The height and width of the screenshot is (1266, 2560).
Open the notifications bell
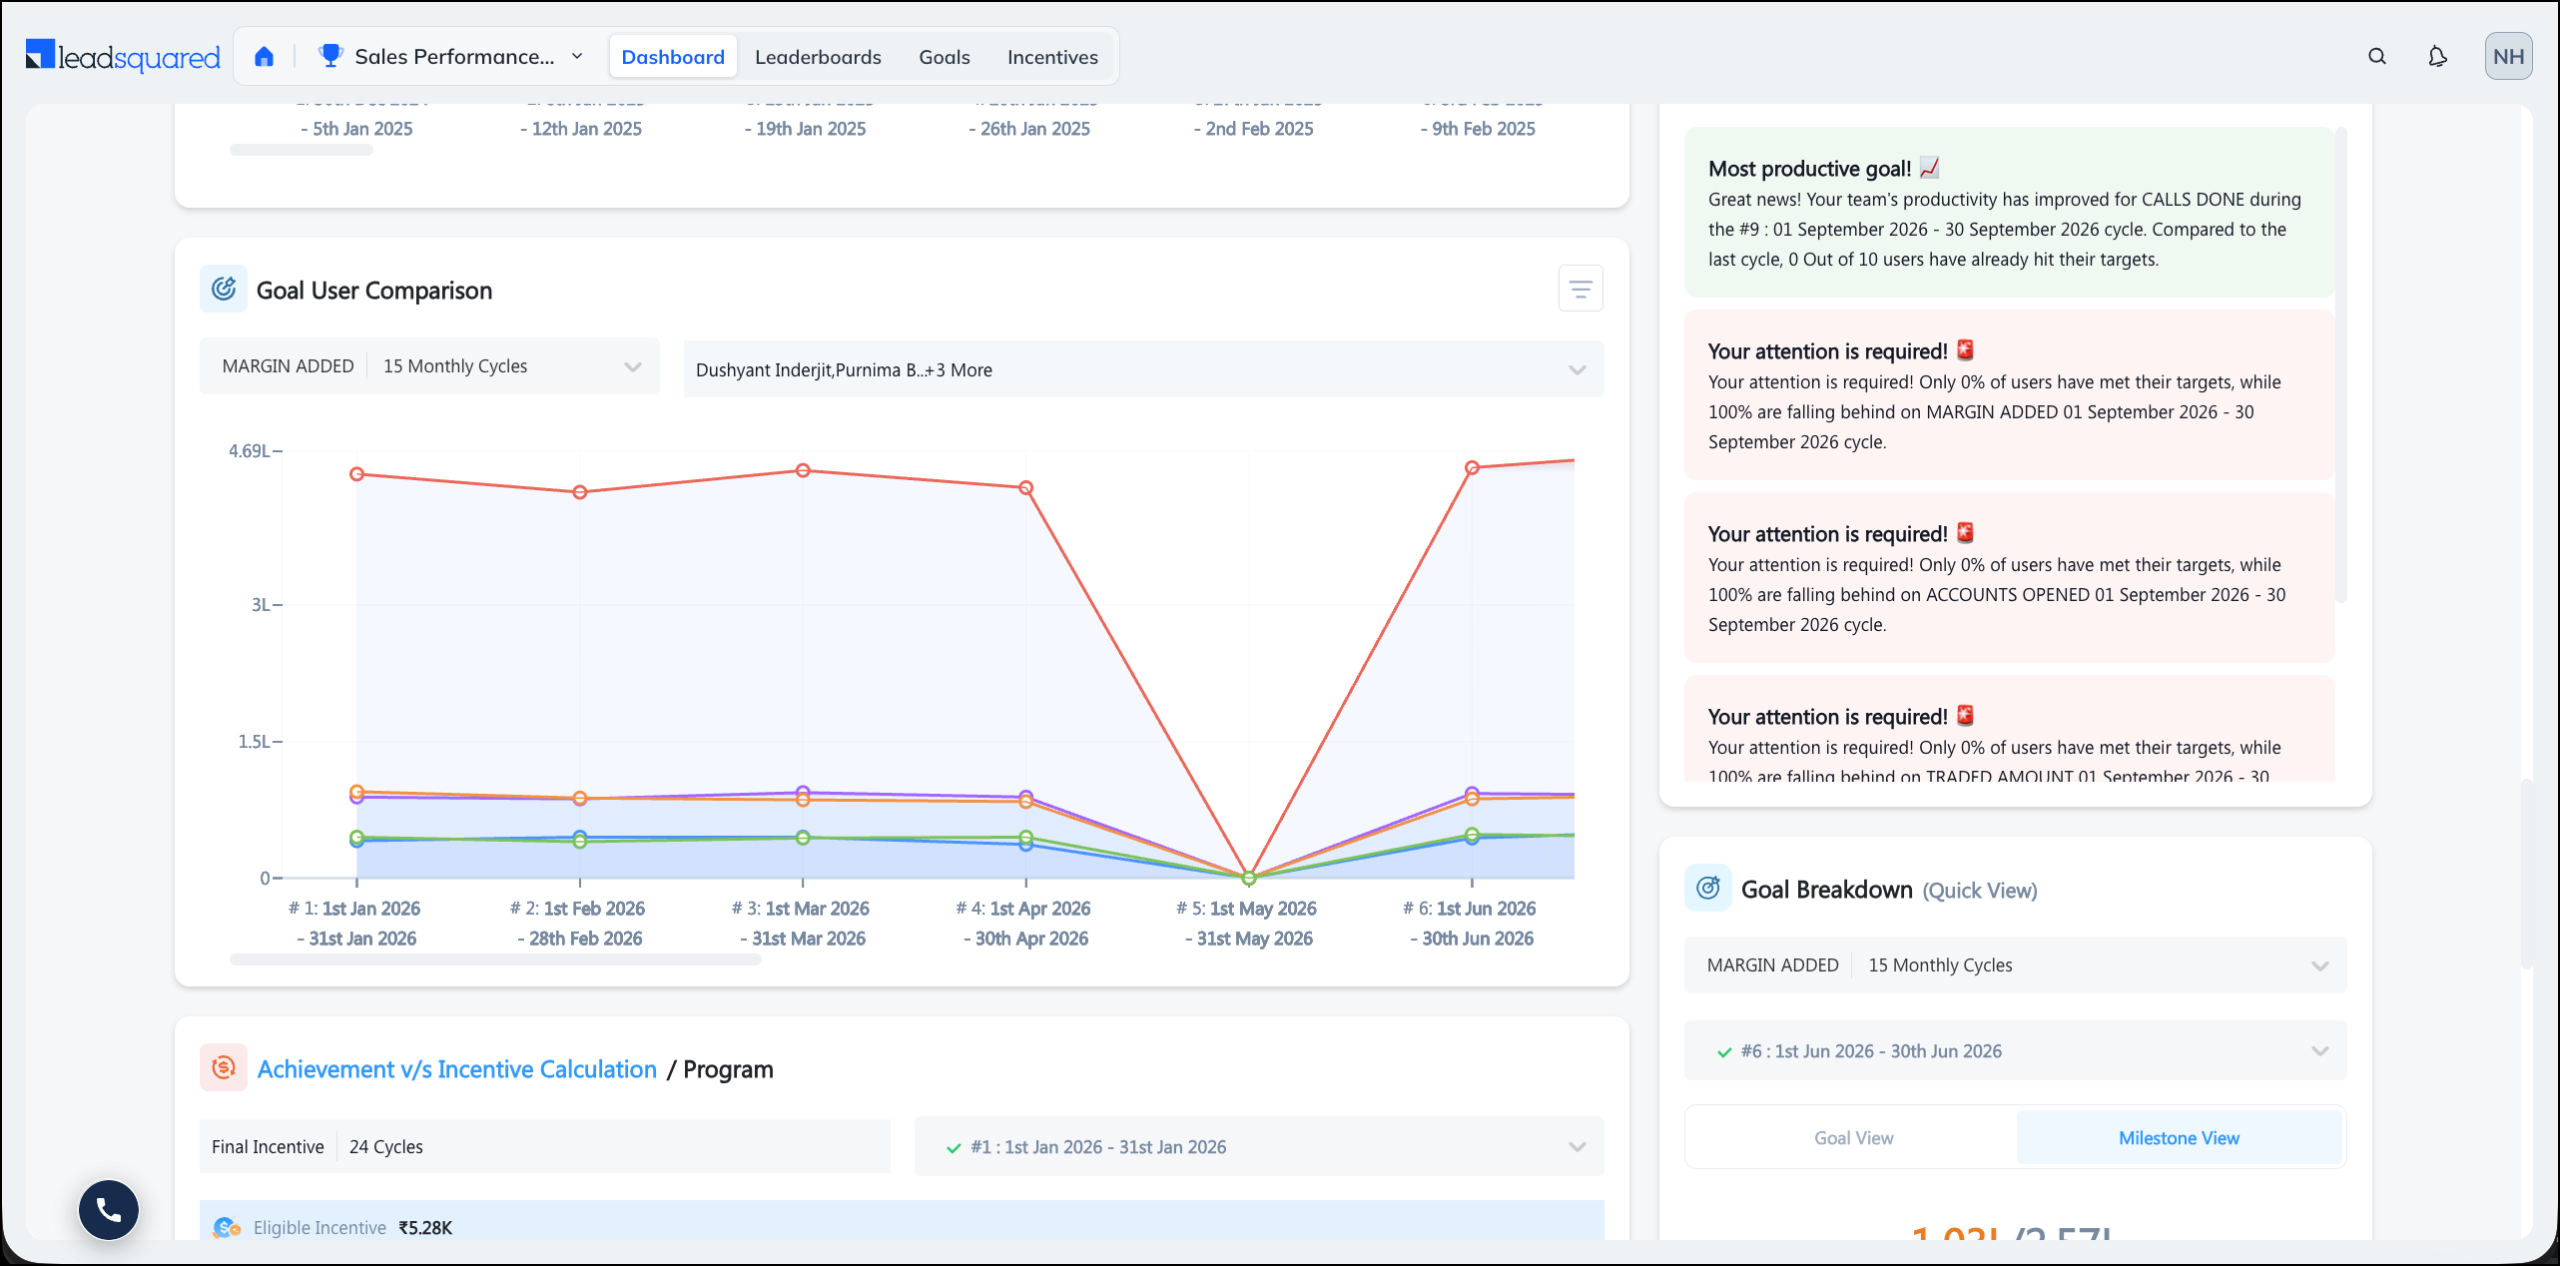[x=2437, y=56]
